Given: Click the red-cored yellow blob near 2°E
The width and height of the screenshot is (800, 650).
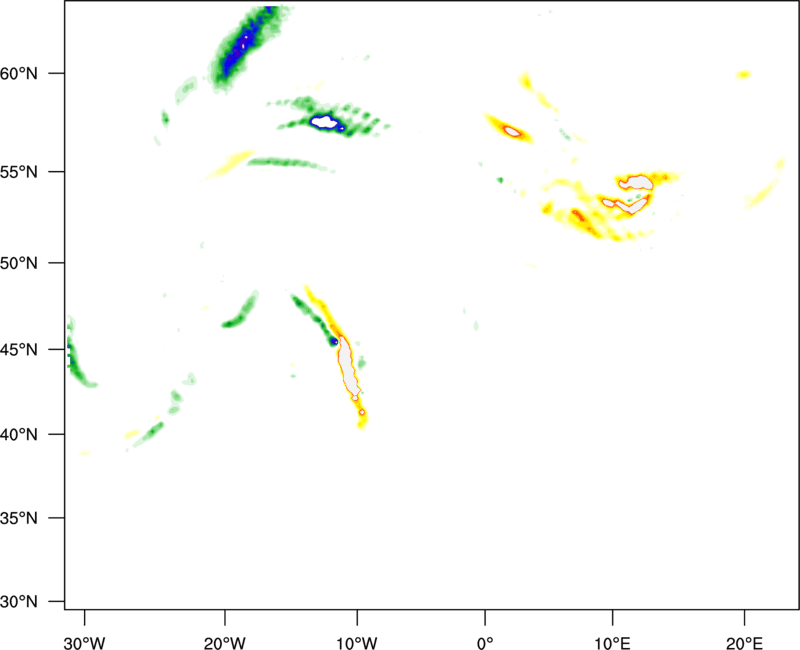Looking at the screenshot, I should [x=510, y=129].
